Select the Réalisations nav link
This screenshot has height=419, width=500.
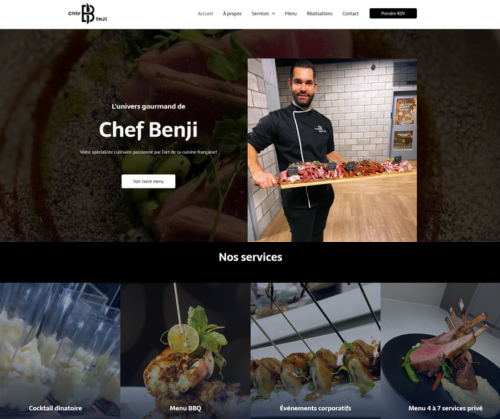coord(319,14)
